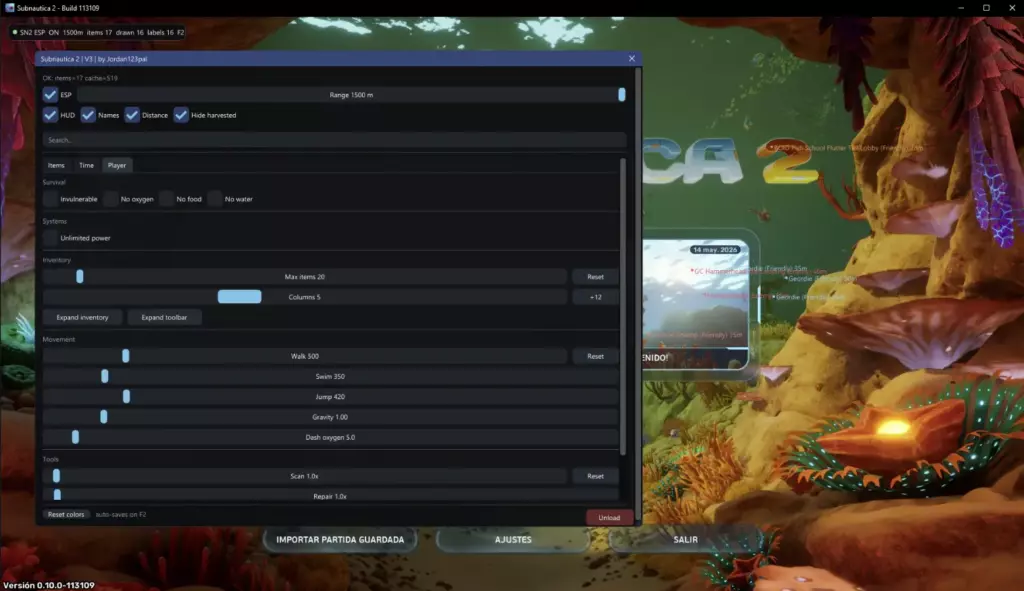Viewport: 1024px width, 591px height.
Task: Enable the No food option
Action: pyautogui.click(x=167, y=199)
